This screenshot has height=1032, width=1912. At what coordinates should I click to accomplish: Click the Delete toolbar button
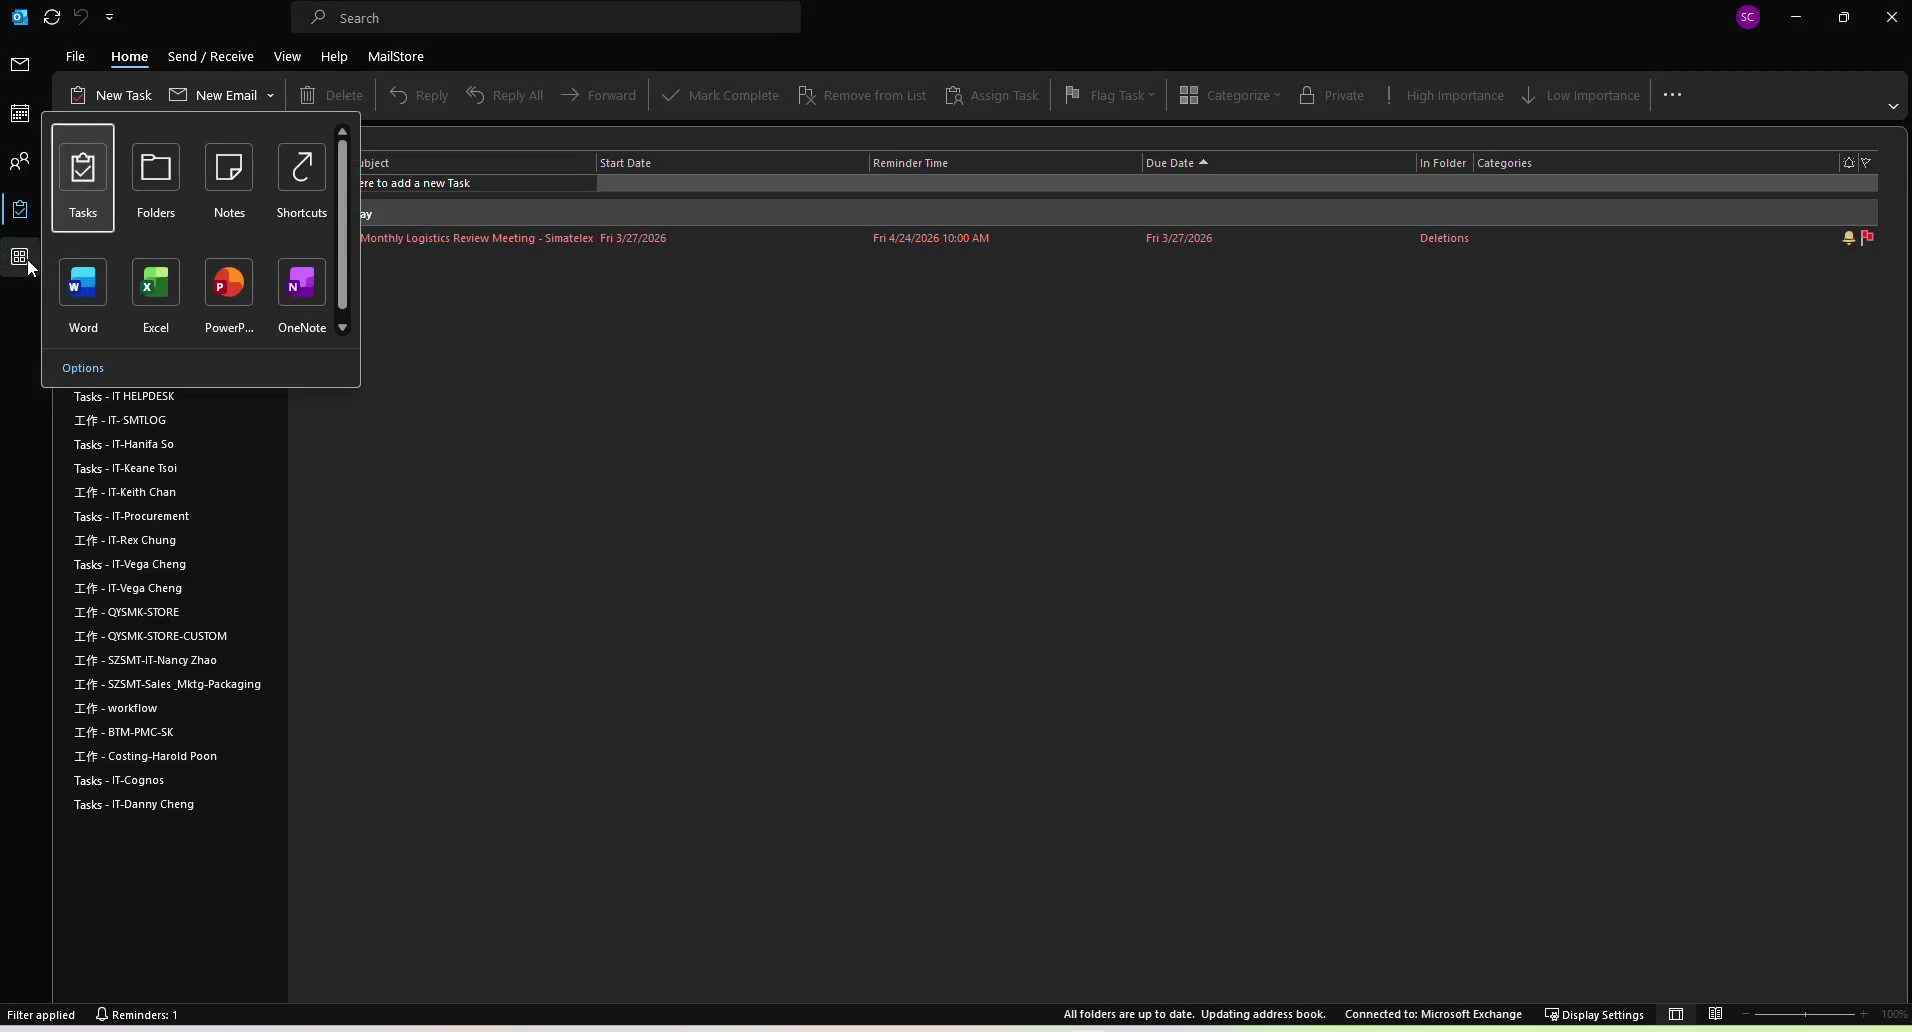pos(331,95)
